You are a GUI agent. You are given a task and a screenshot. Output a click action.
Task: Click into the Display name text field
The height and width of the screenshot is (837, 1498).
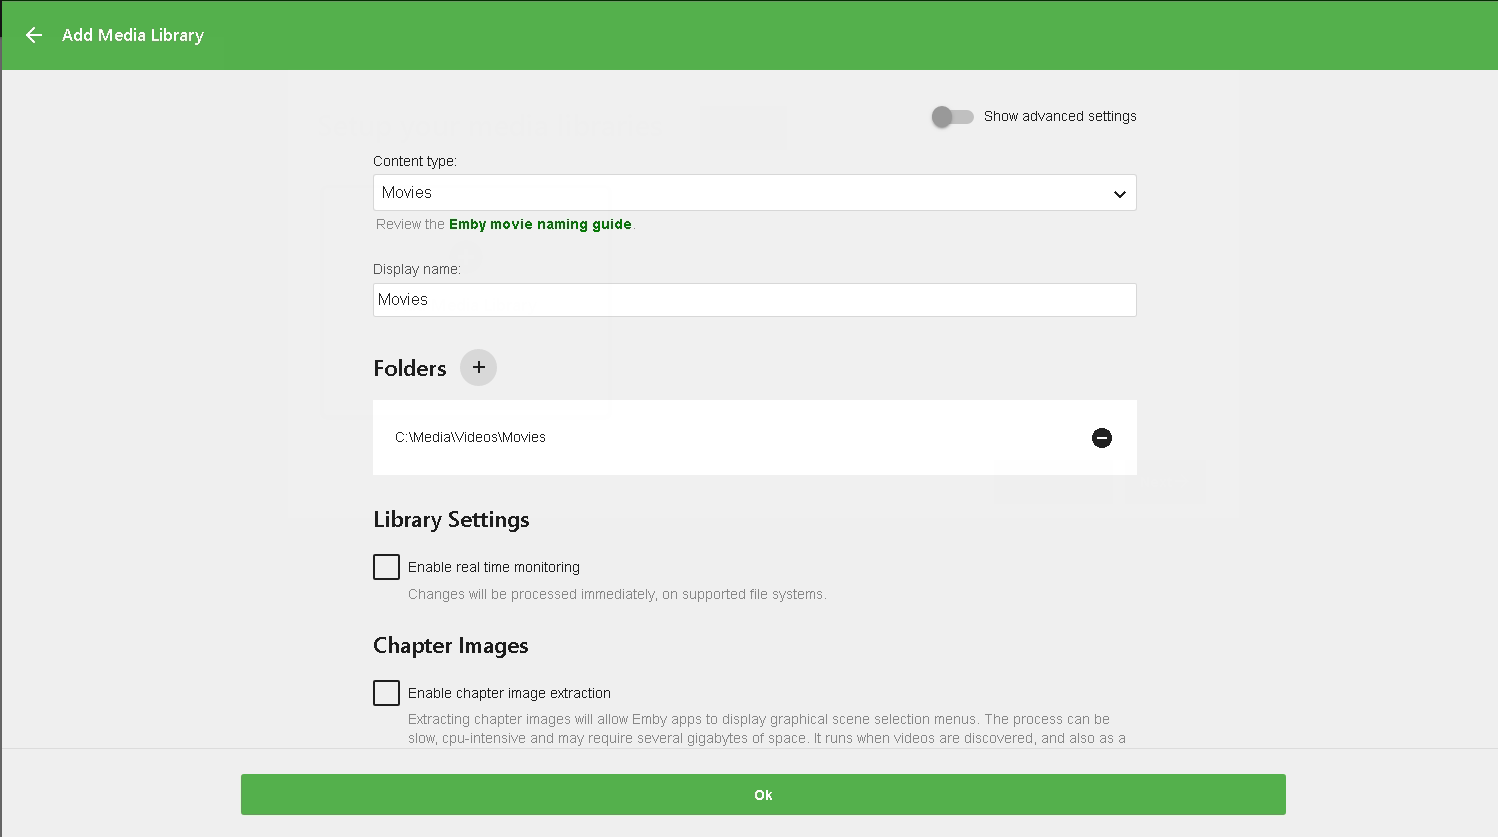pyautogui.click(x=754, y=300)
